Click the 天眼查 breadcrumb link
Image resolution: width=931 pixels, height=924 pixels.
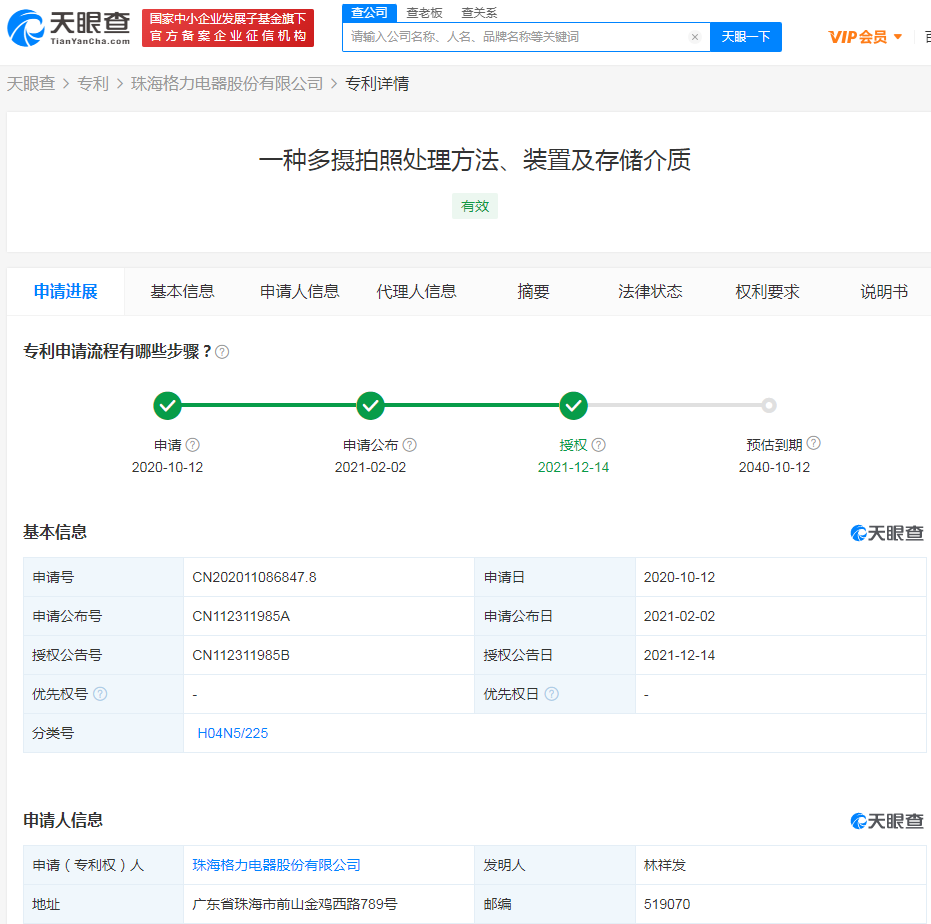click(31, 84)
